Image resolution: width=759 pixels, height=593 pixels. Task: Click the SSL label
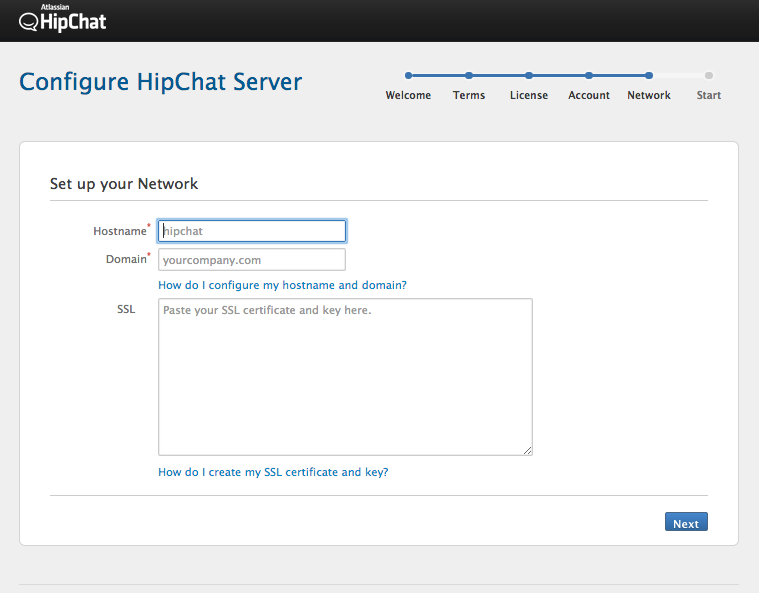tap(126, 309)
